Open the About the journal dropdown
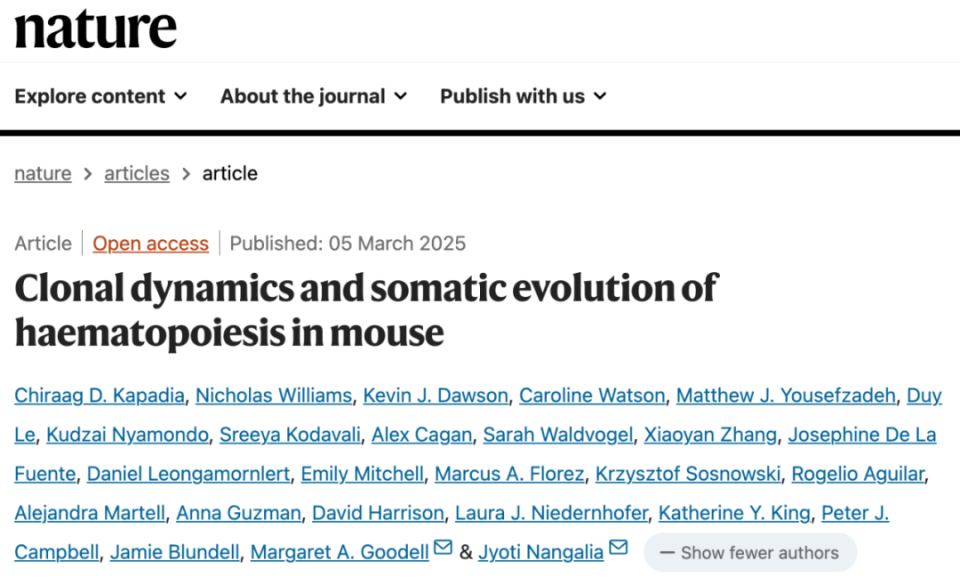The width and height of the screenshot is (960, 584). click(x=313, y=96)
